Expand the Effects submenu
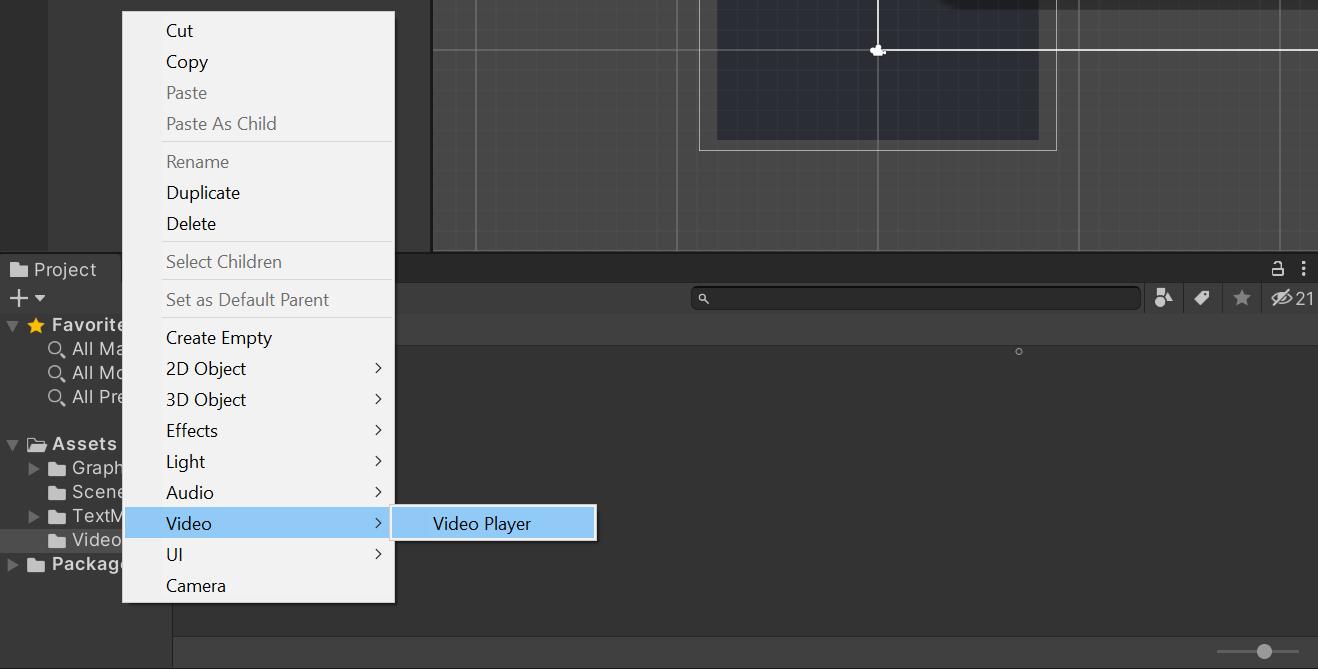The image size is (1318, 669). point(258,431)
